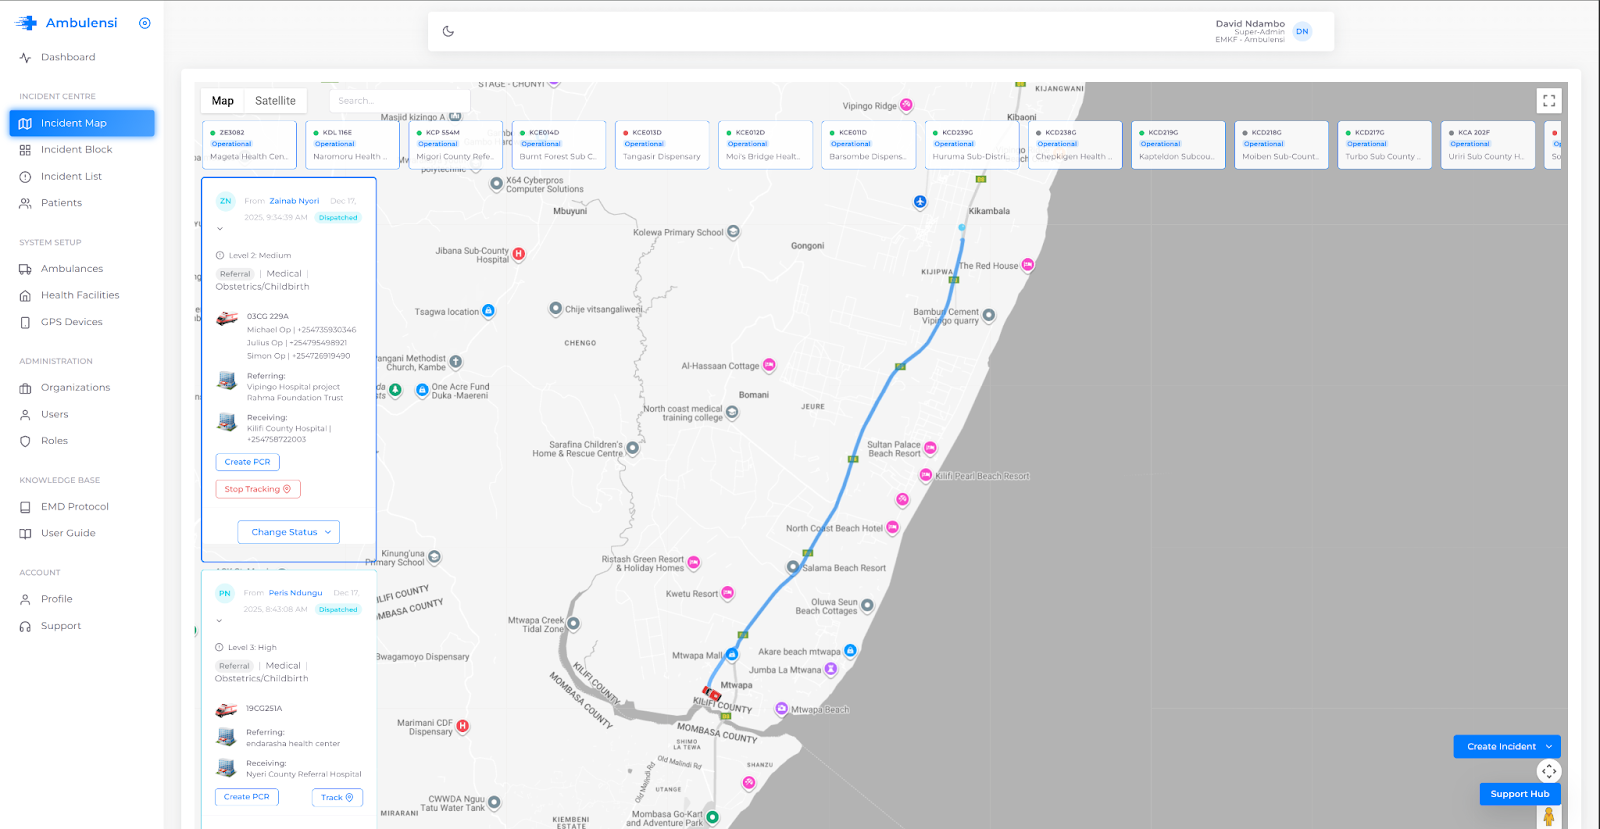
Task: Collapse Zainab Nyori incident card chevron
Action: tap(220, 229)
